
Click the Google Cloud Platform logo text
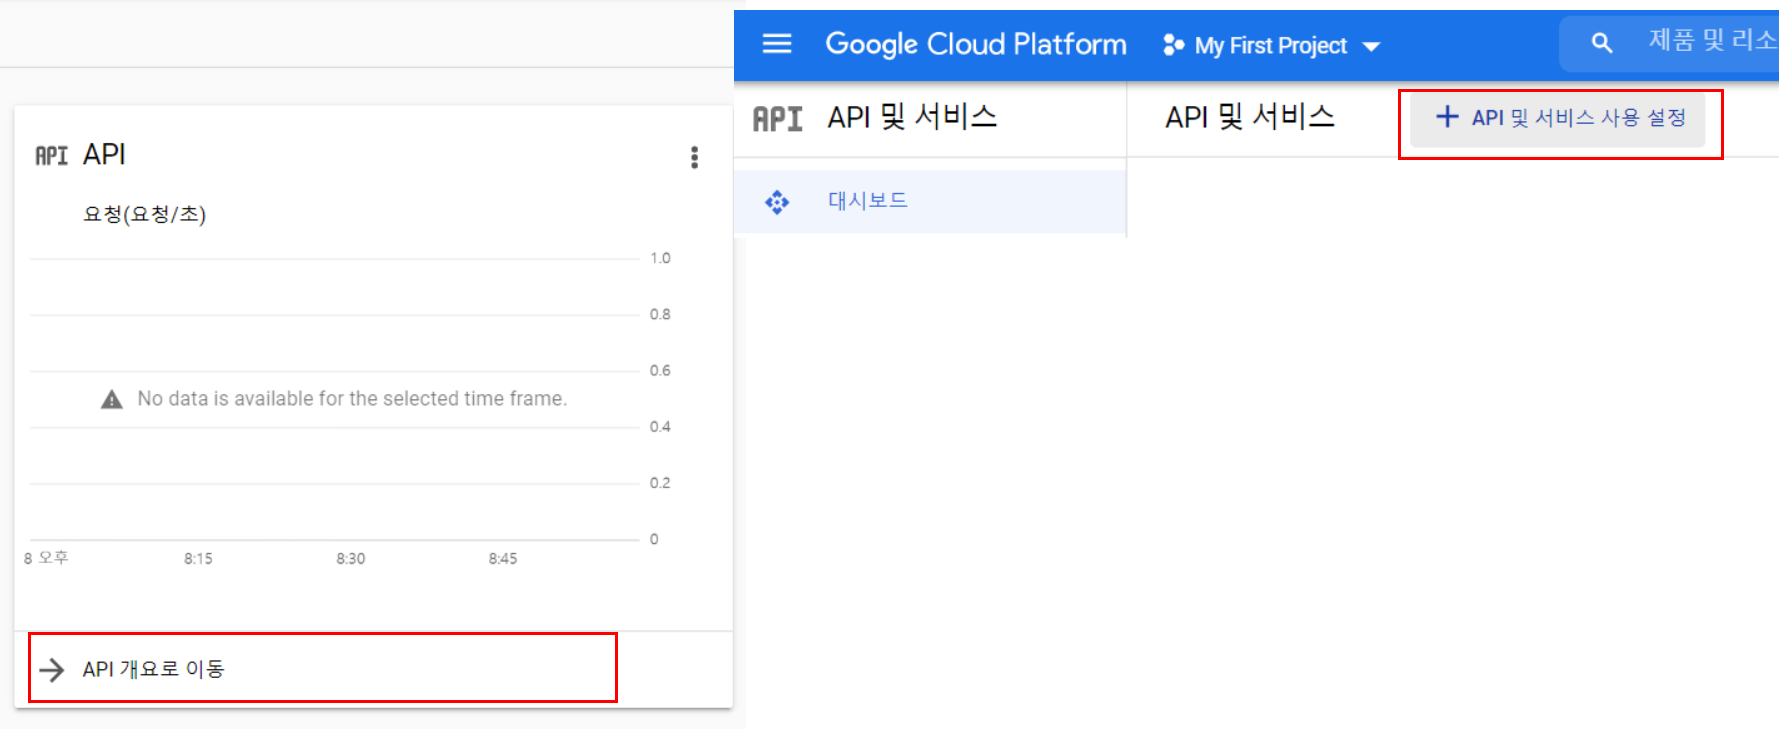click(975, 45)
